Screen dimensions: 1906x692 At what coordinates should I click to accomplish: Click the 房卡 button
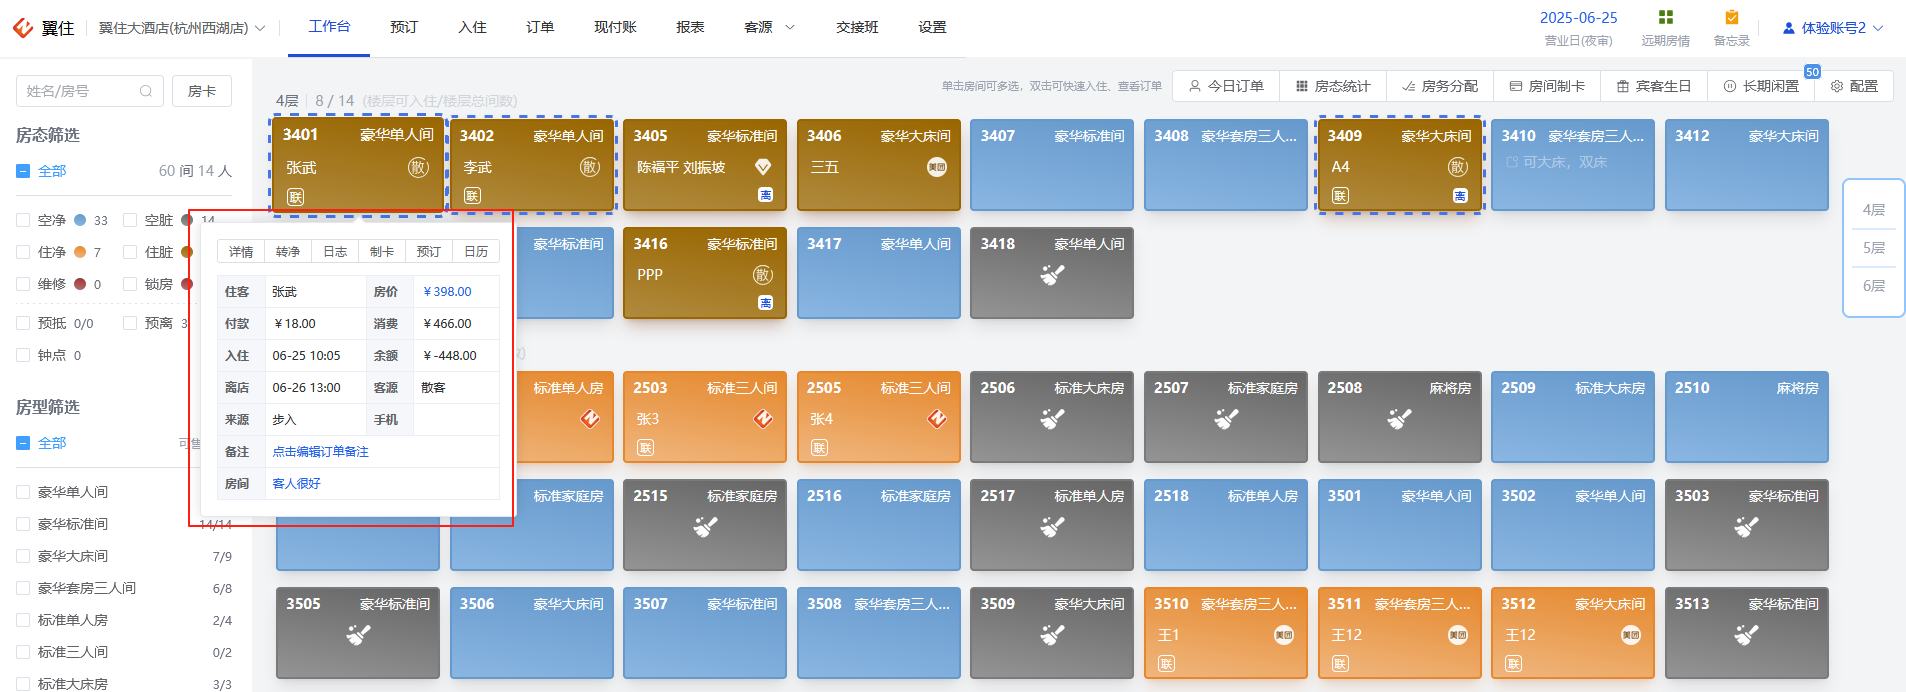click(x=202, y=91)
